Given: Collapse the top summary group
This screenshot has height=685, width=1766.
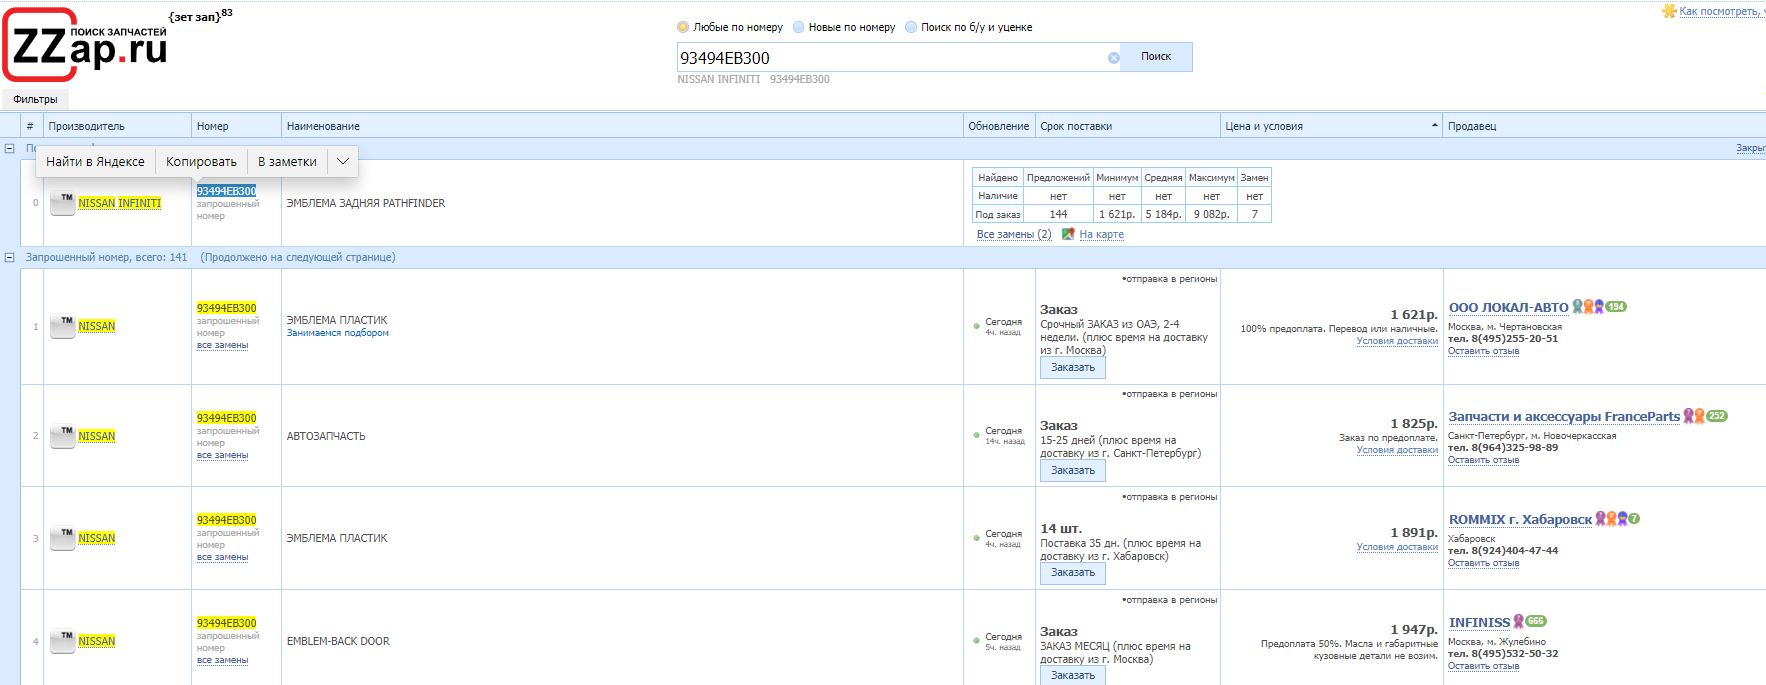Looking at the screenshot, I should pyautogui.click(x=10, y=148).
